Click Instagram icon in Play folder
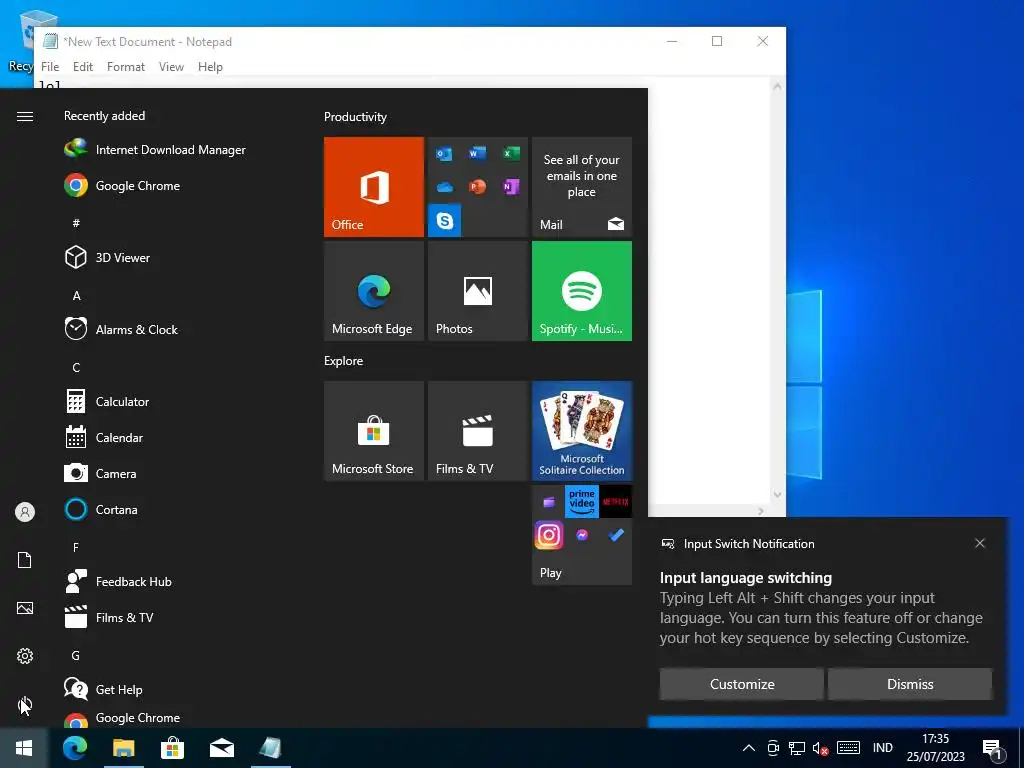This screenshot has height=768, width=1024. pos(549,535)
